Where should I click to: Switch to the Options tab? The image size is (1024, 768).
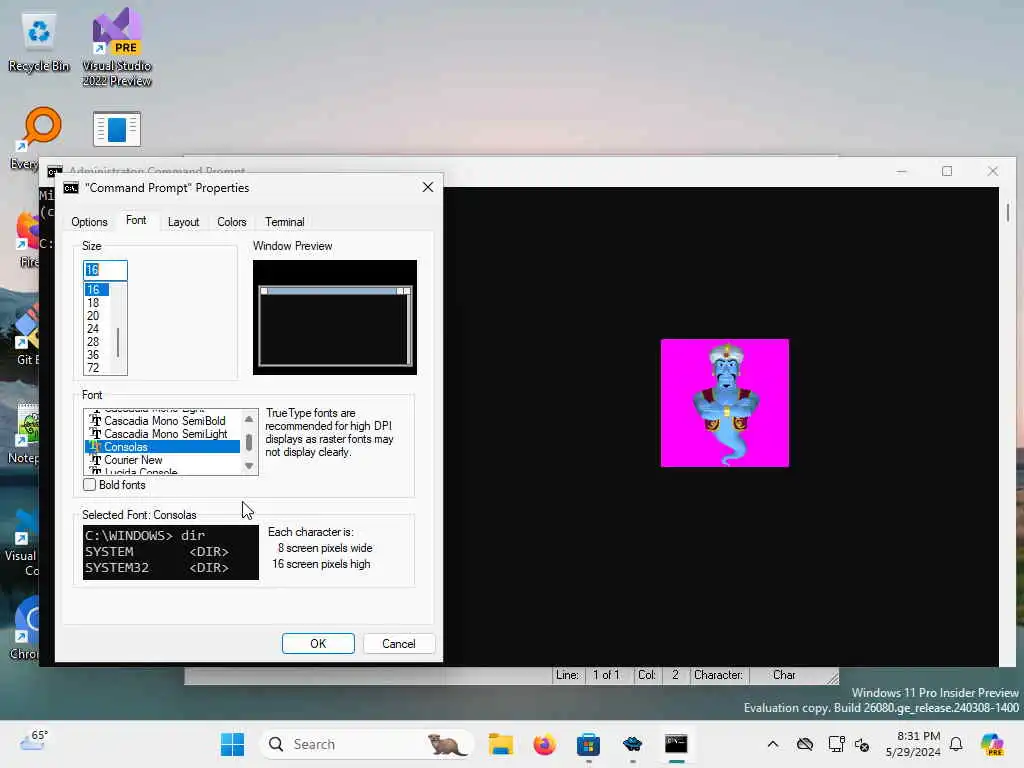[89, 222]
